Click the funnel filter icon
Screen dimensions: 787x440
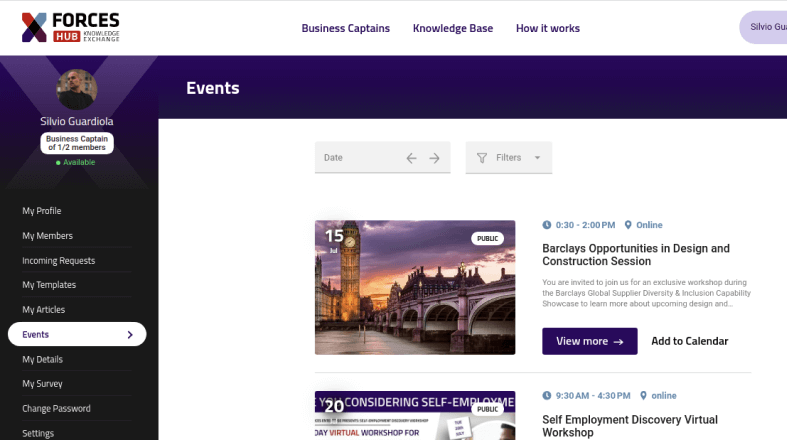482,158
